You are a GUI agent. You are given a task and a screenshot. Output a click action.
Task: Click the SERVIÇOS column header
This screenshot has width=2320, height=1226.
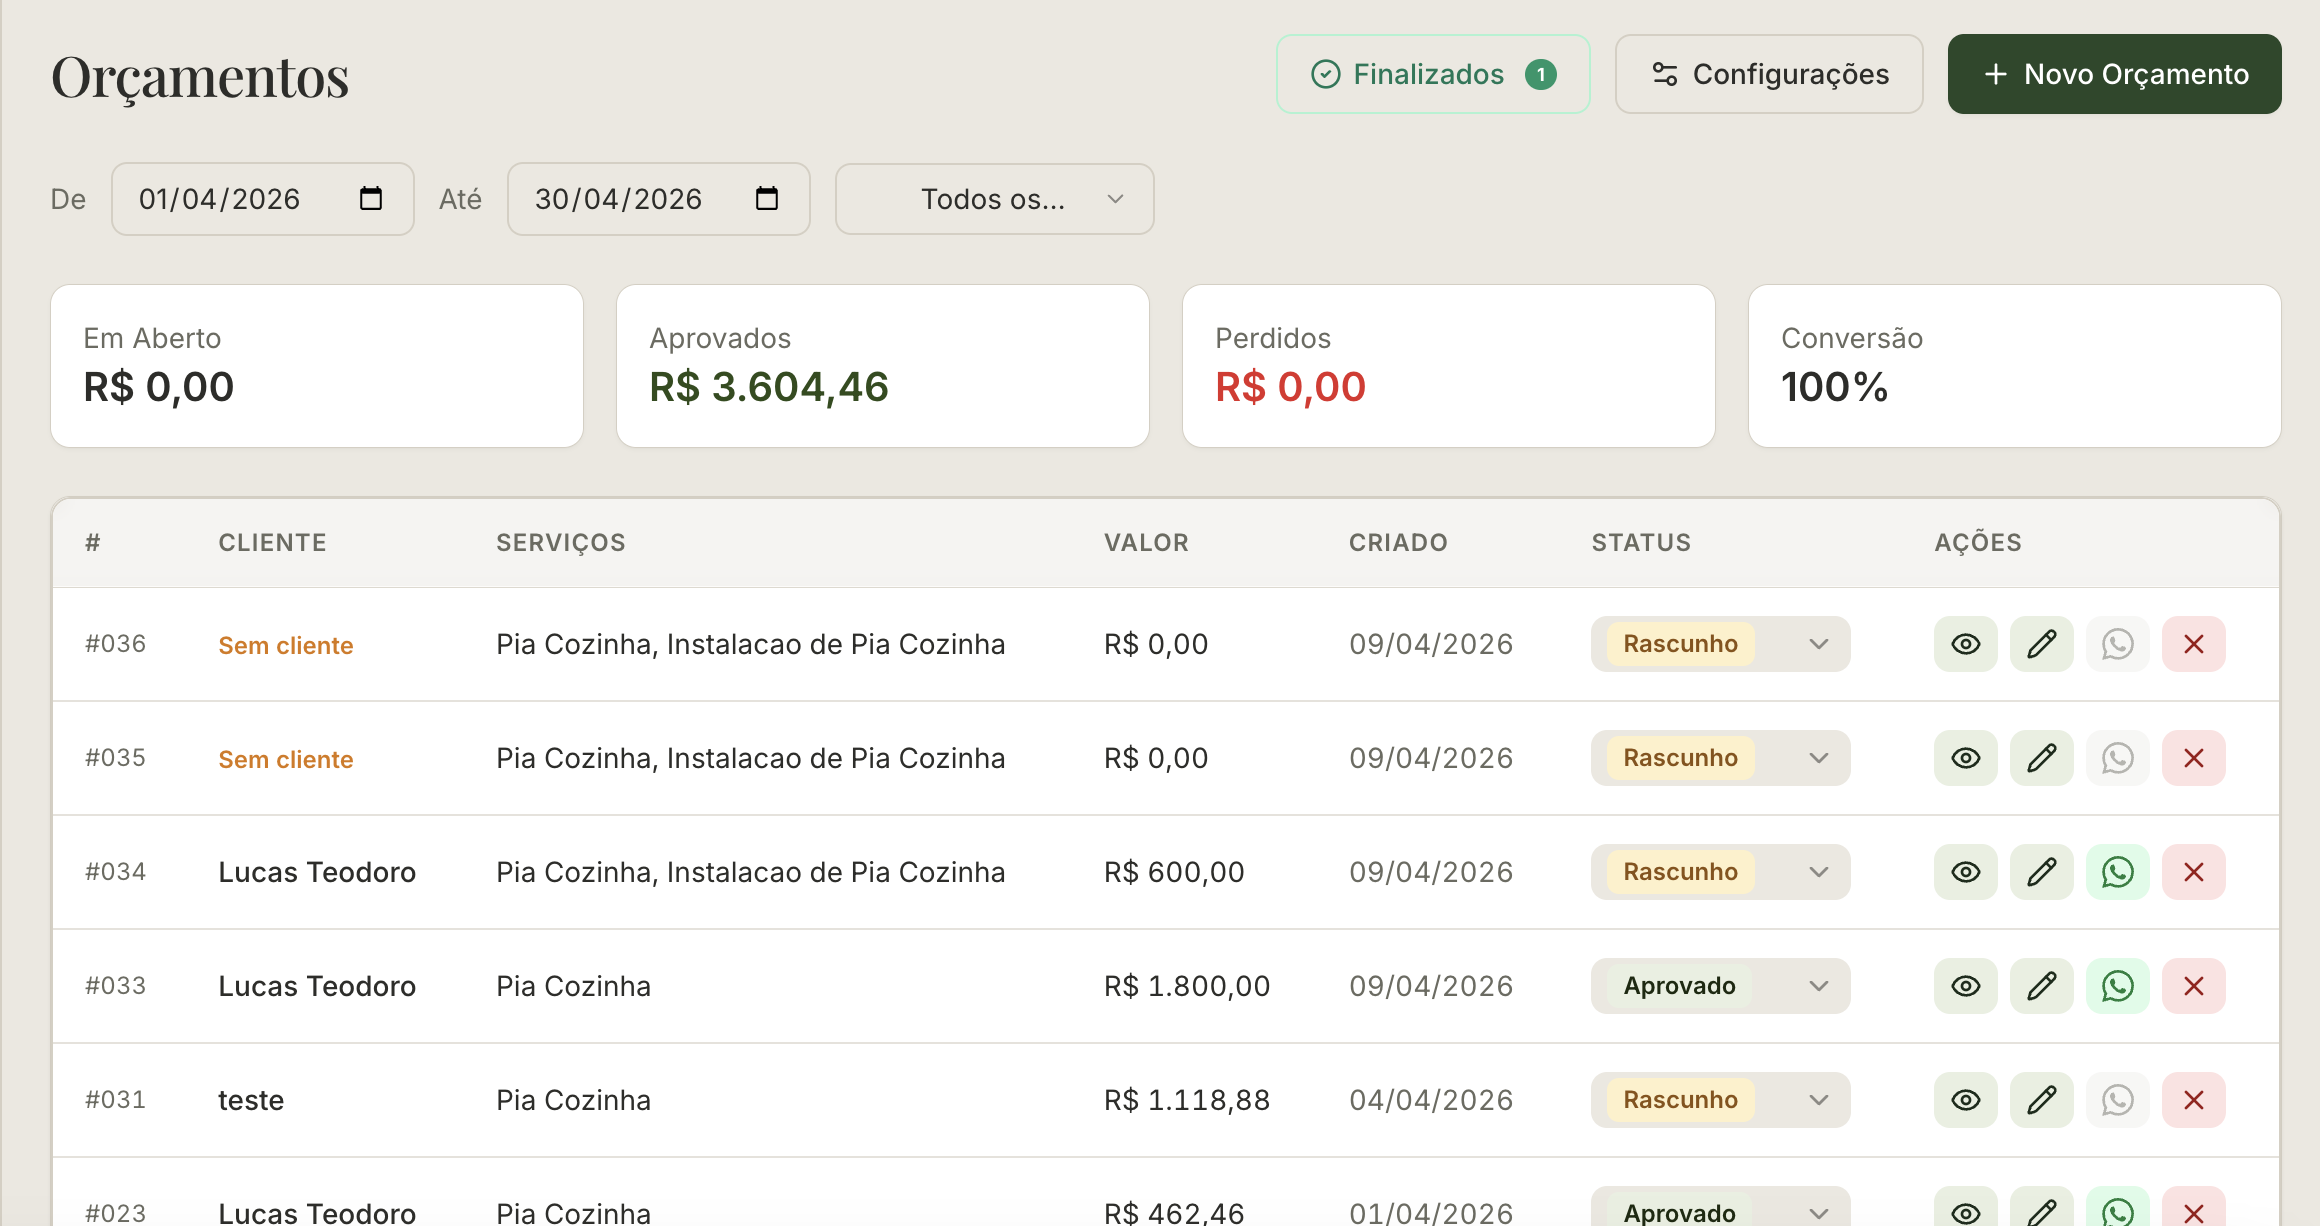pos(561,543)
